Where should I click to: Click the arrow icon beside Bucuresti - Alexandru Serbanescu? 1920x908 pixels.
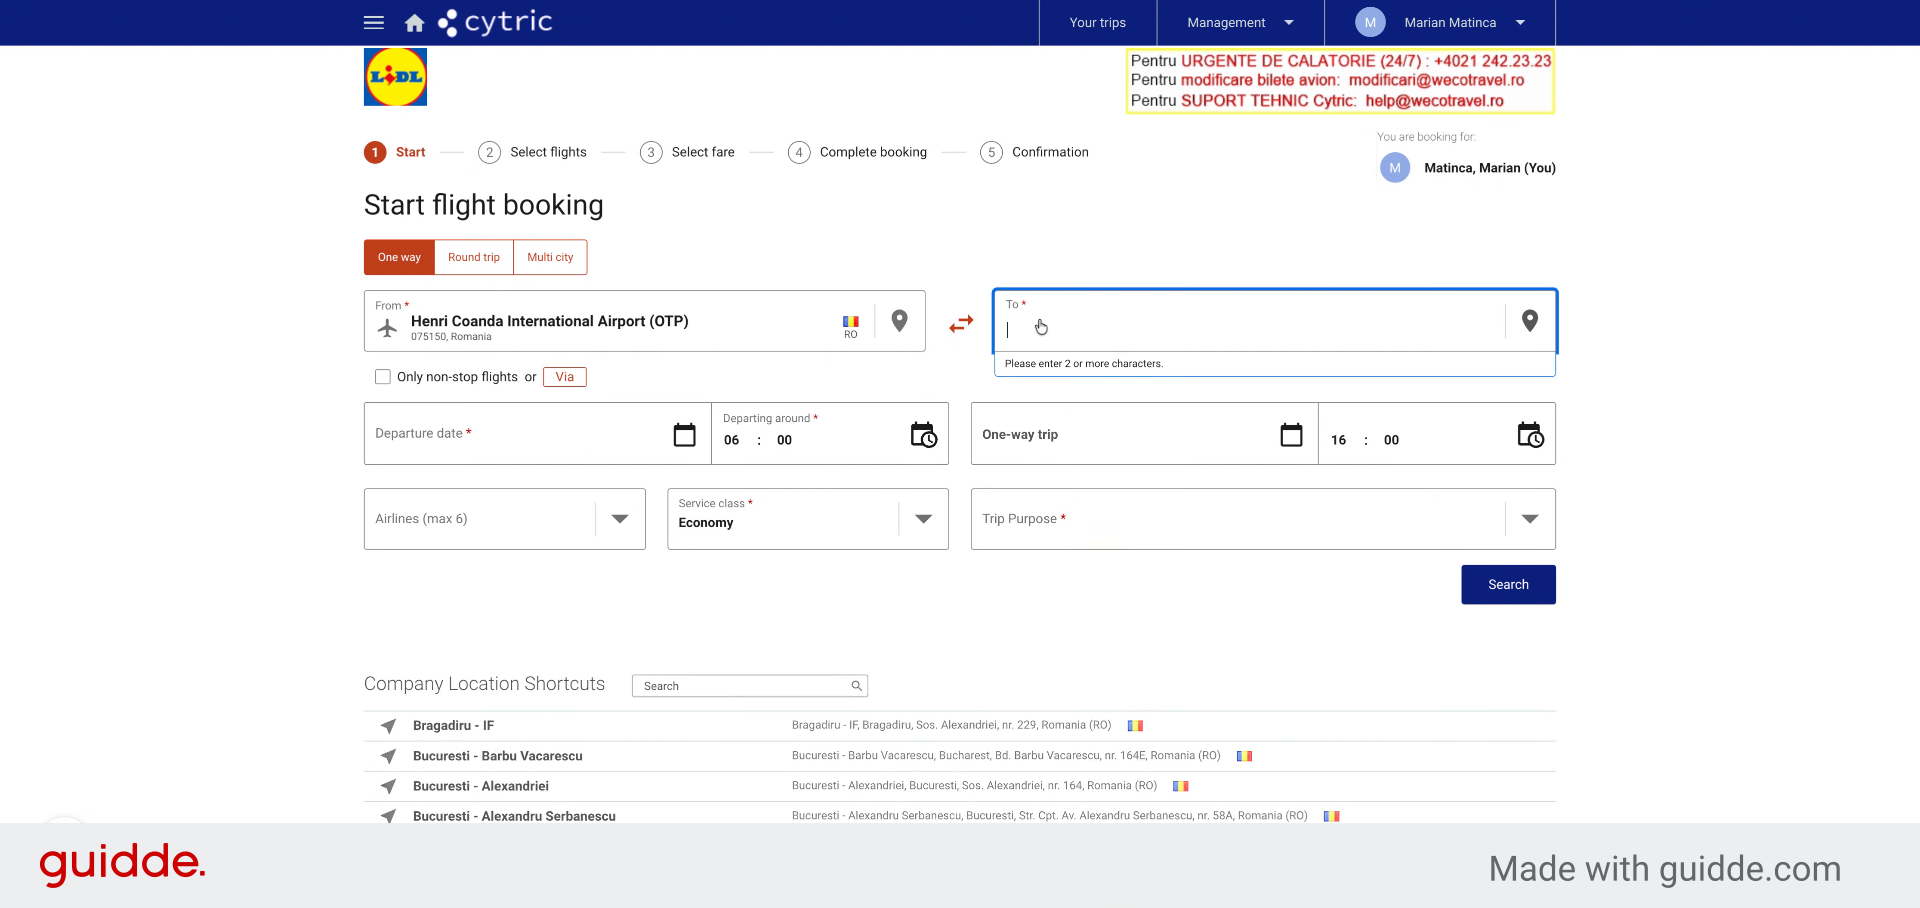(x=388, y=816)
